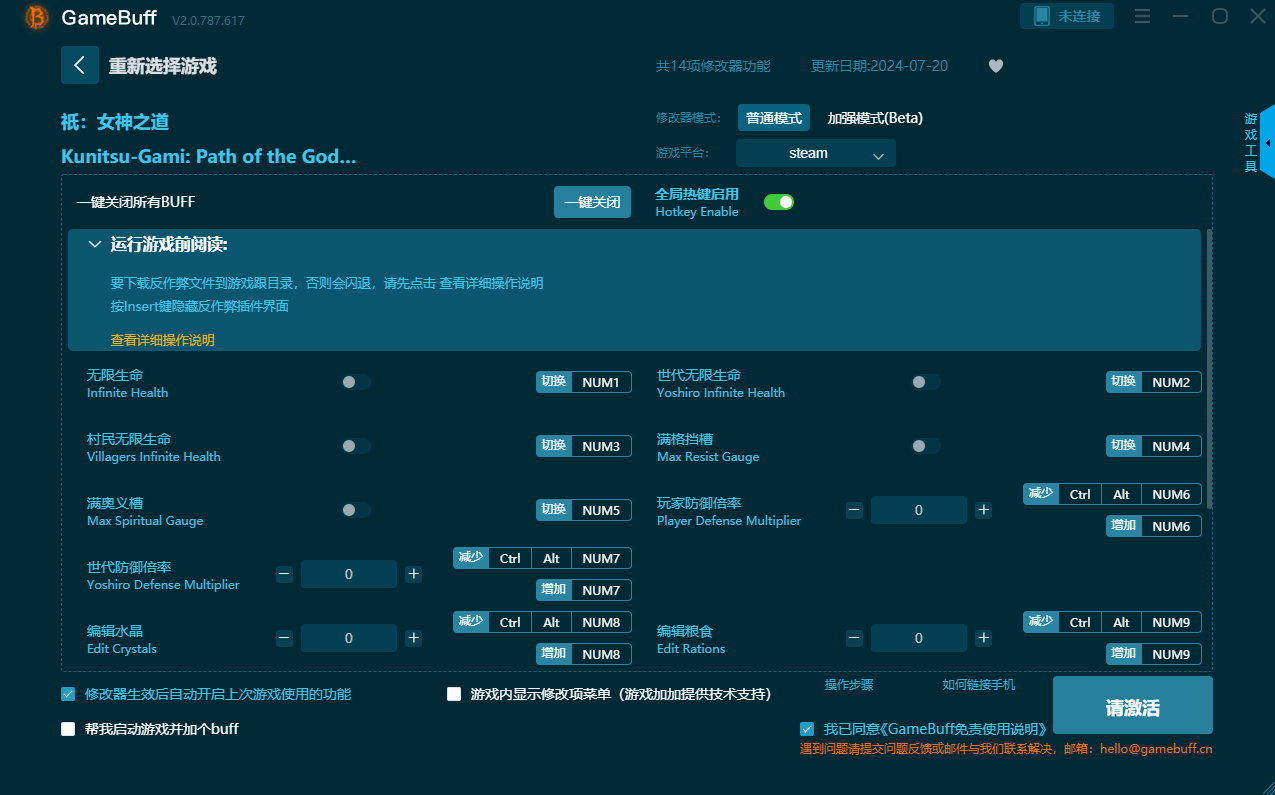Click the back arrow to reselect game

(x=79, y=65)
